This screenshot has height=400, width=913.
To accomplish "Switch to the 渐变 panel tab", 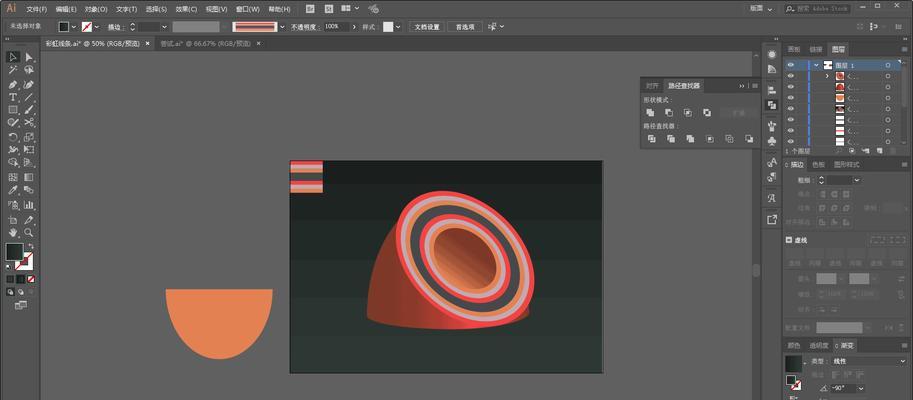I will (x=845, y=345).
